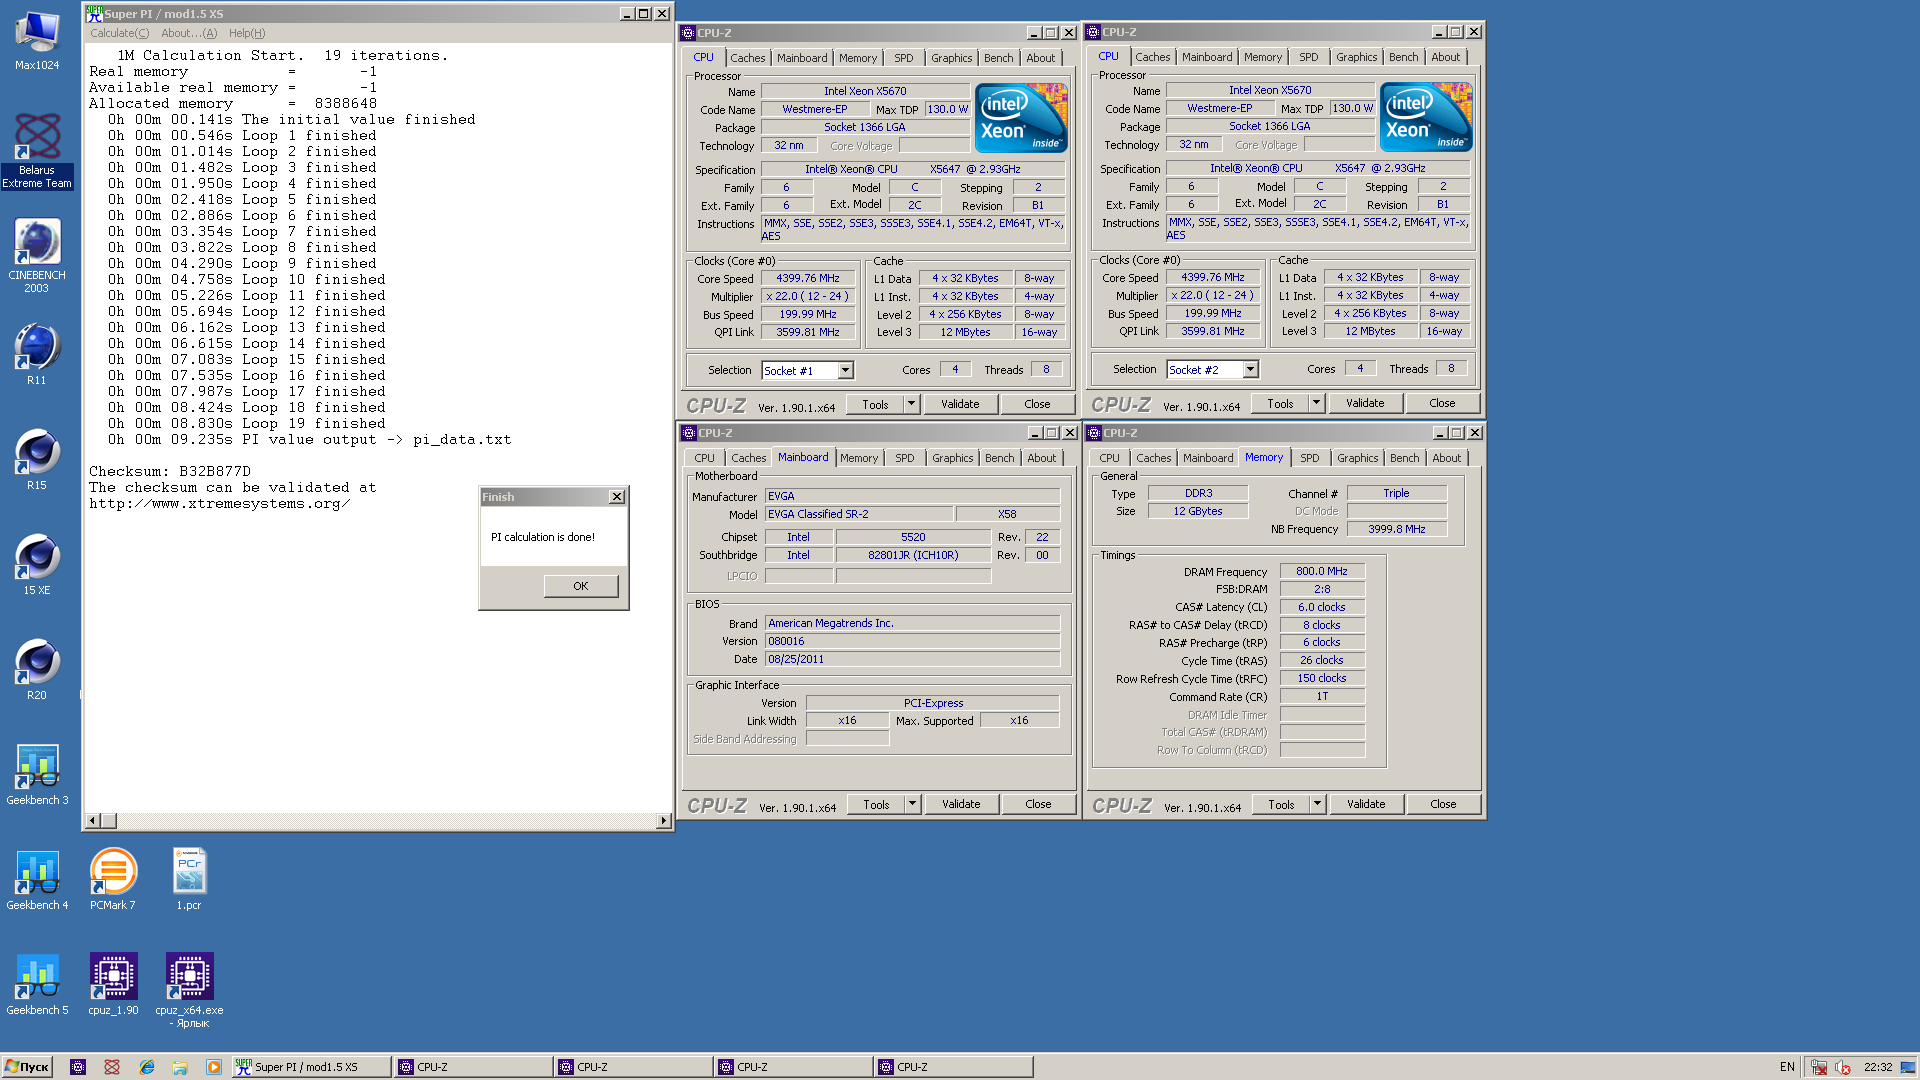Click the NB Frequency 3999.8 MHz value

(1396, 529)
